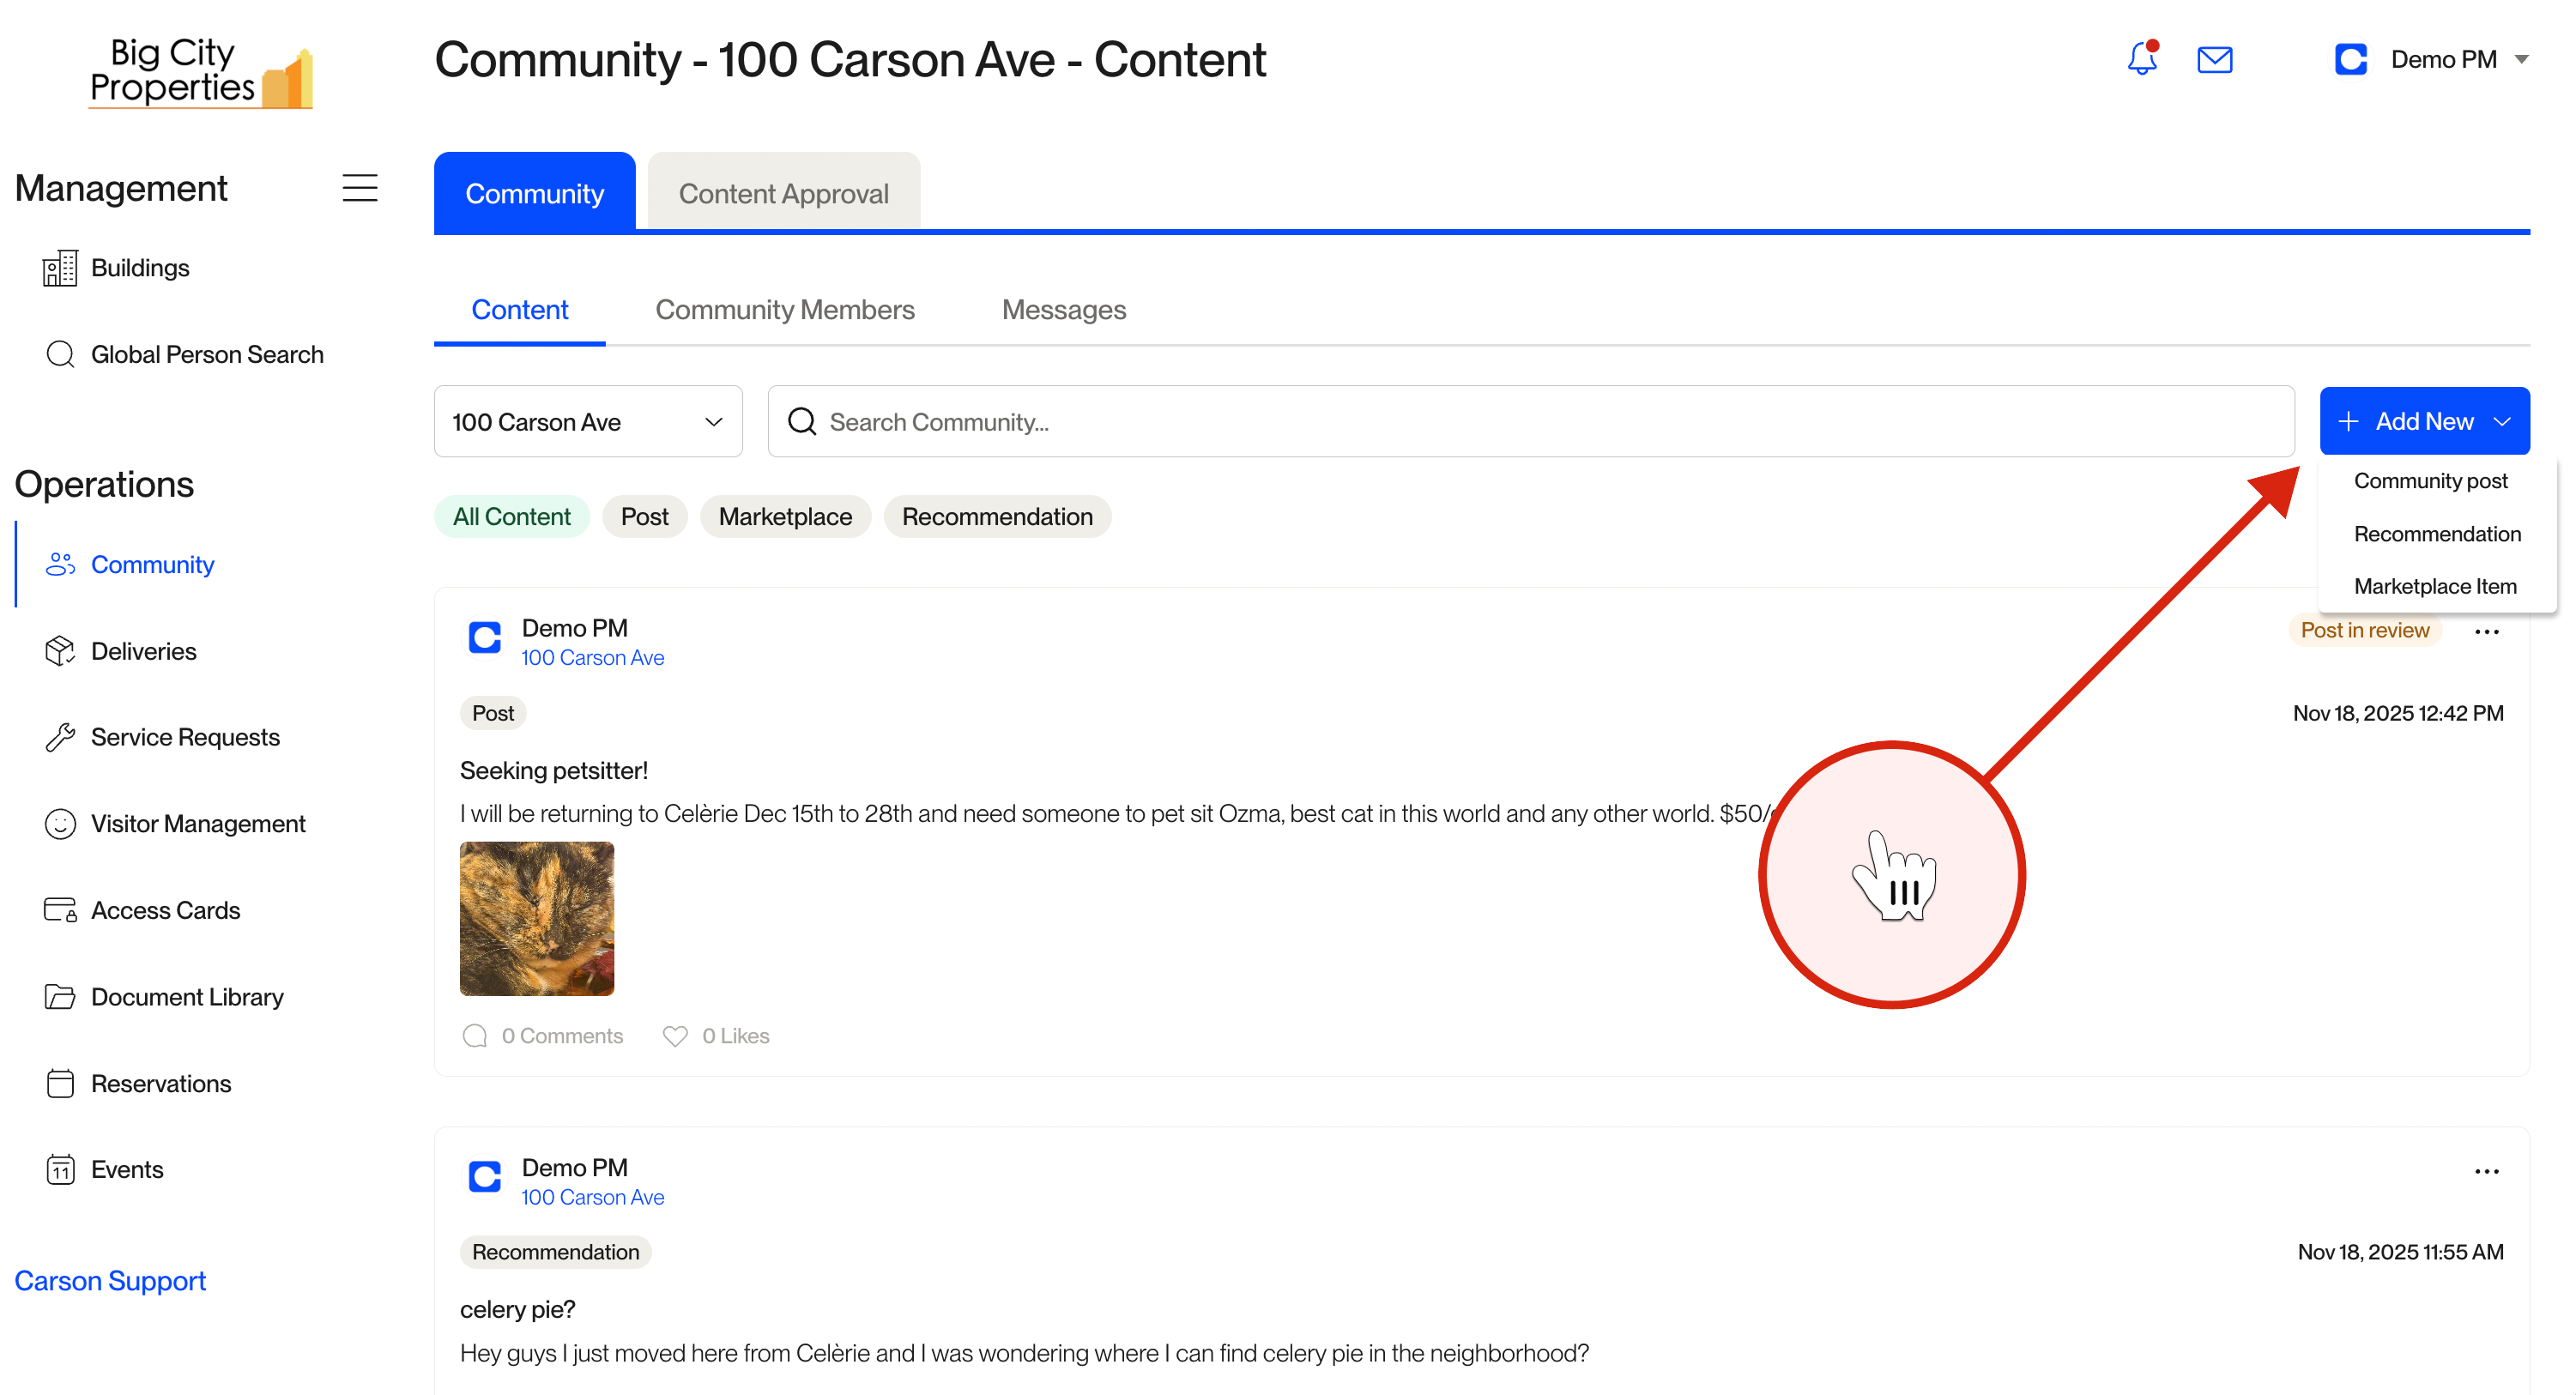Click 100 Carson Ave link on celery pie post
The image size is (2576, 1395).
click(592, 1197)
